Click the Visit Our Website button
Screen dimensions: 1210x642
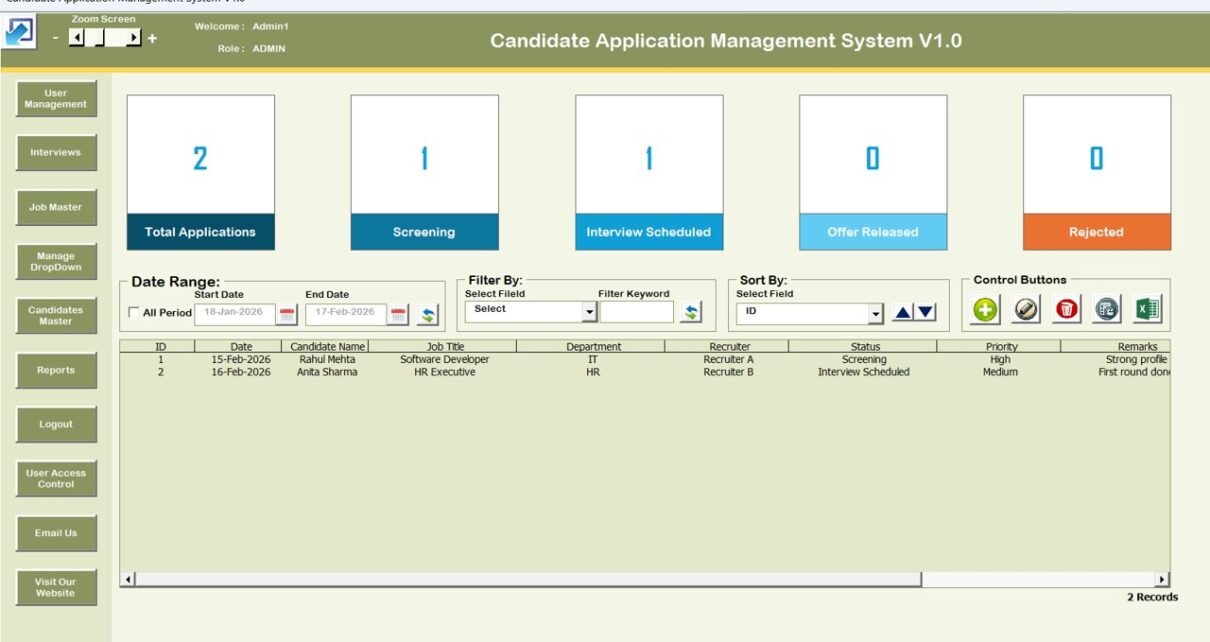[x=56, y=587]
